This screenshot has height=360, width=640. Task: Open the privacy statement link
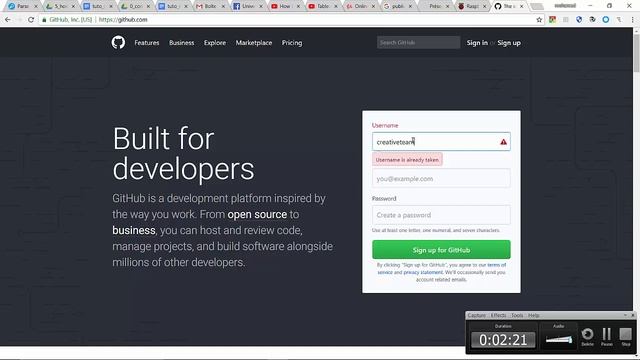tap(423, 272)
